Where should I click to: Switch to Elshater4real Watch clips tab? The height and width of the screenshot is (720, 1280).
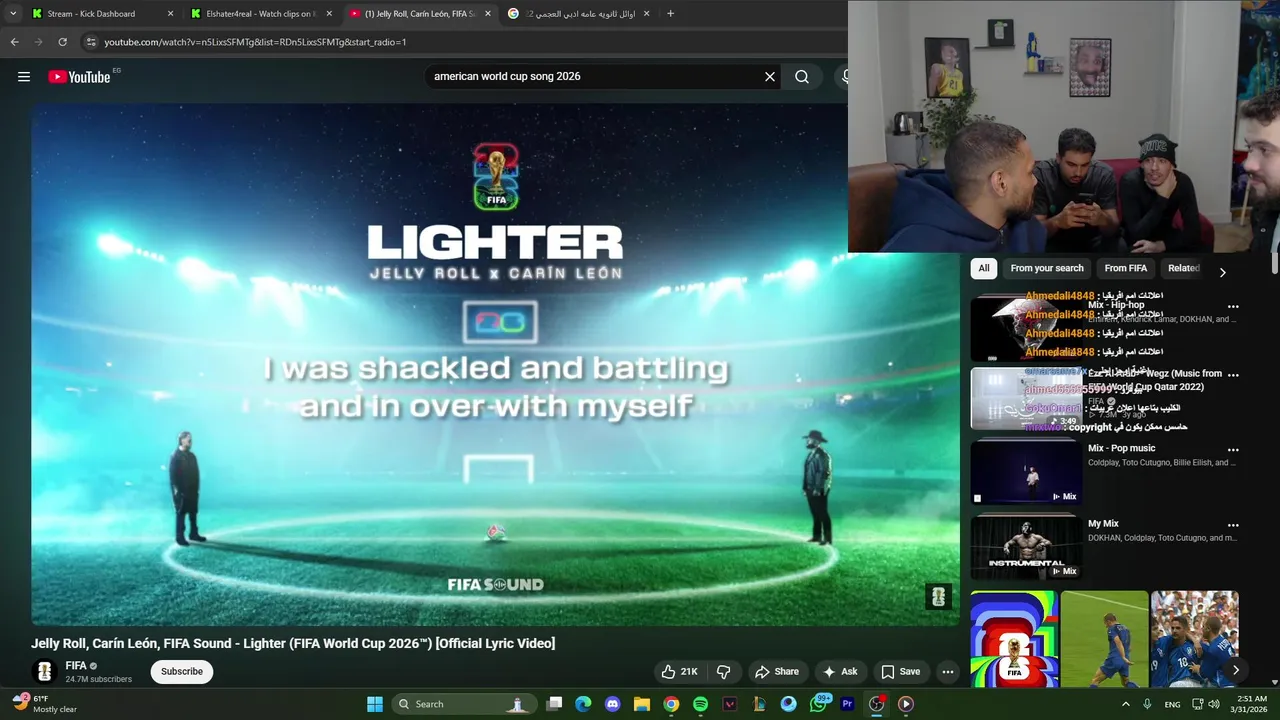pos(260,14)
